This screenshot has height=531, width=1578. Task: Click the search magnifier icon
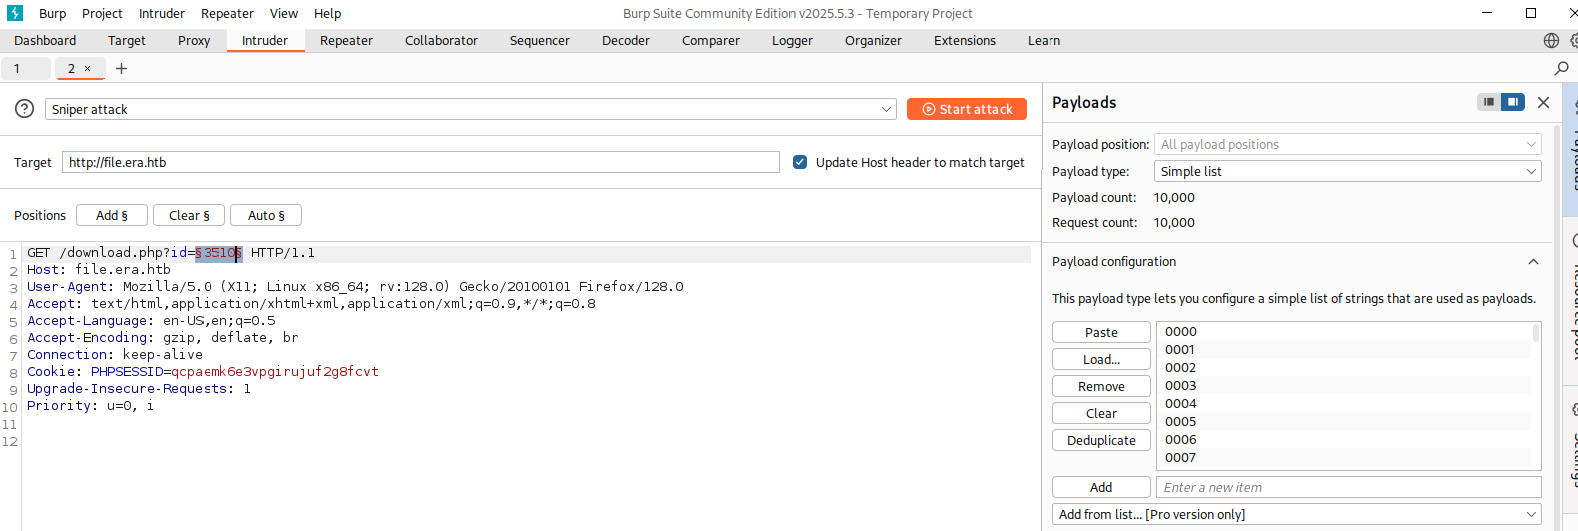pos(1561,68)
